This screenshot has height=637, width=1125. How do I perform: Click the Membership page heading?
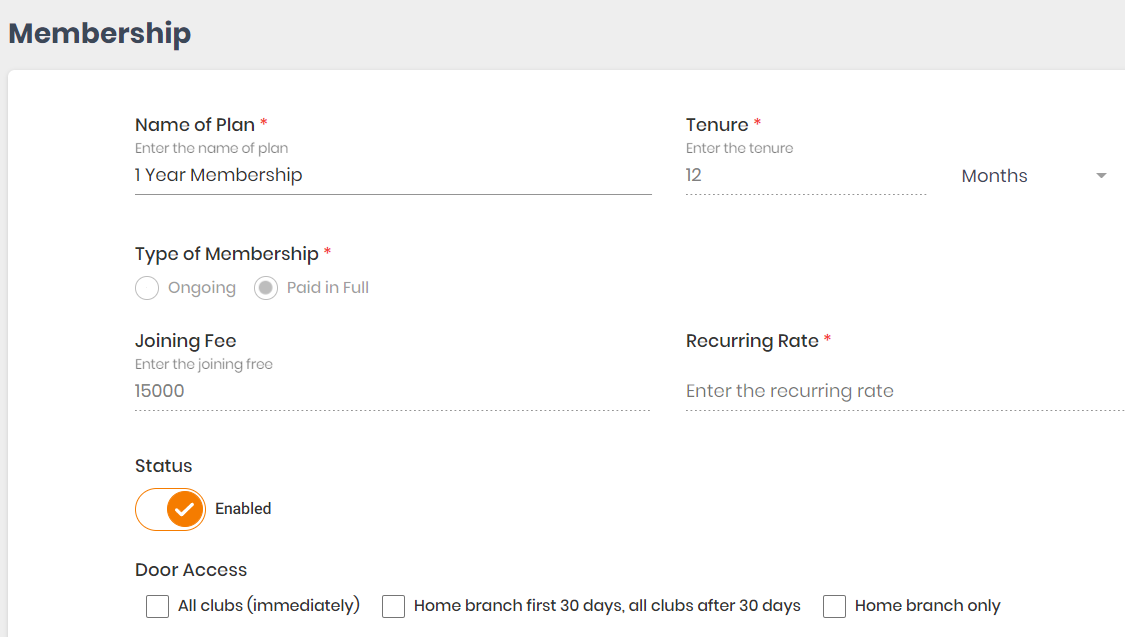click(x=100, y=33)
